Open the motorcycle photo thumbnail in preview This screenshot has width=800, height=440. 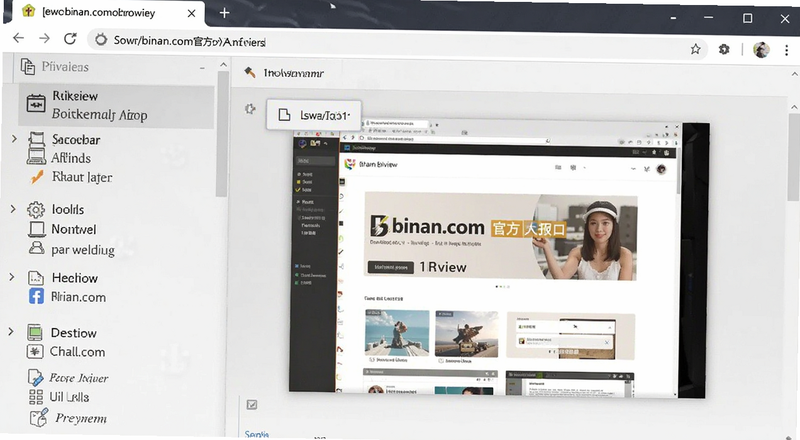467,333
